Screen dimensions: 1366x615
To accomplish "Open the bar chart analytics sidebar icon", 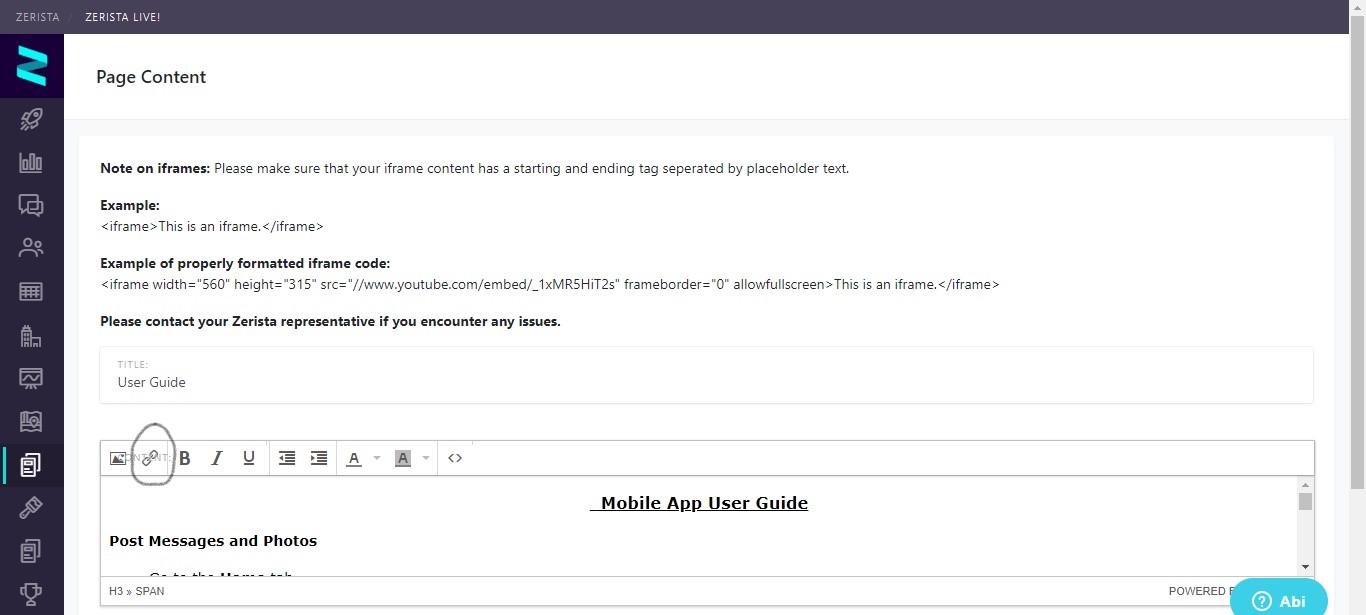I will pos(32,163).
